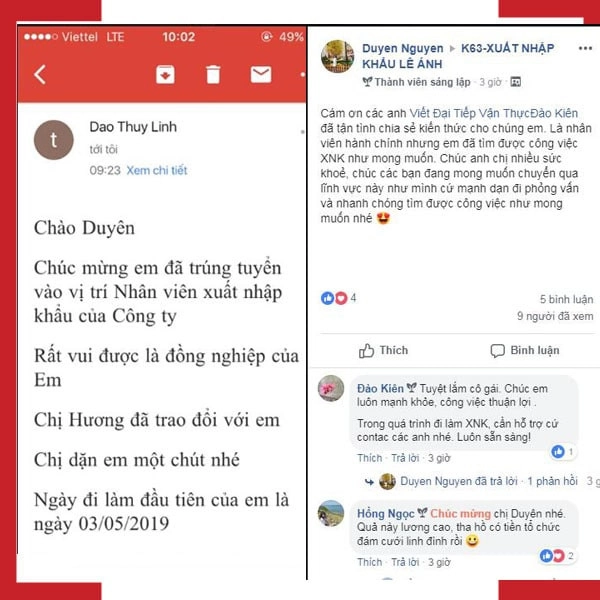600x600 pixels.
Task: Delete the email using the trash icon
Action: 213,74
